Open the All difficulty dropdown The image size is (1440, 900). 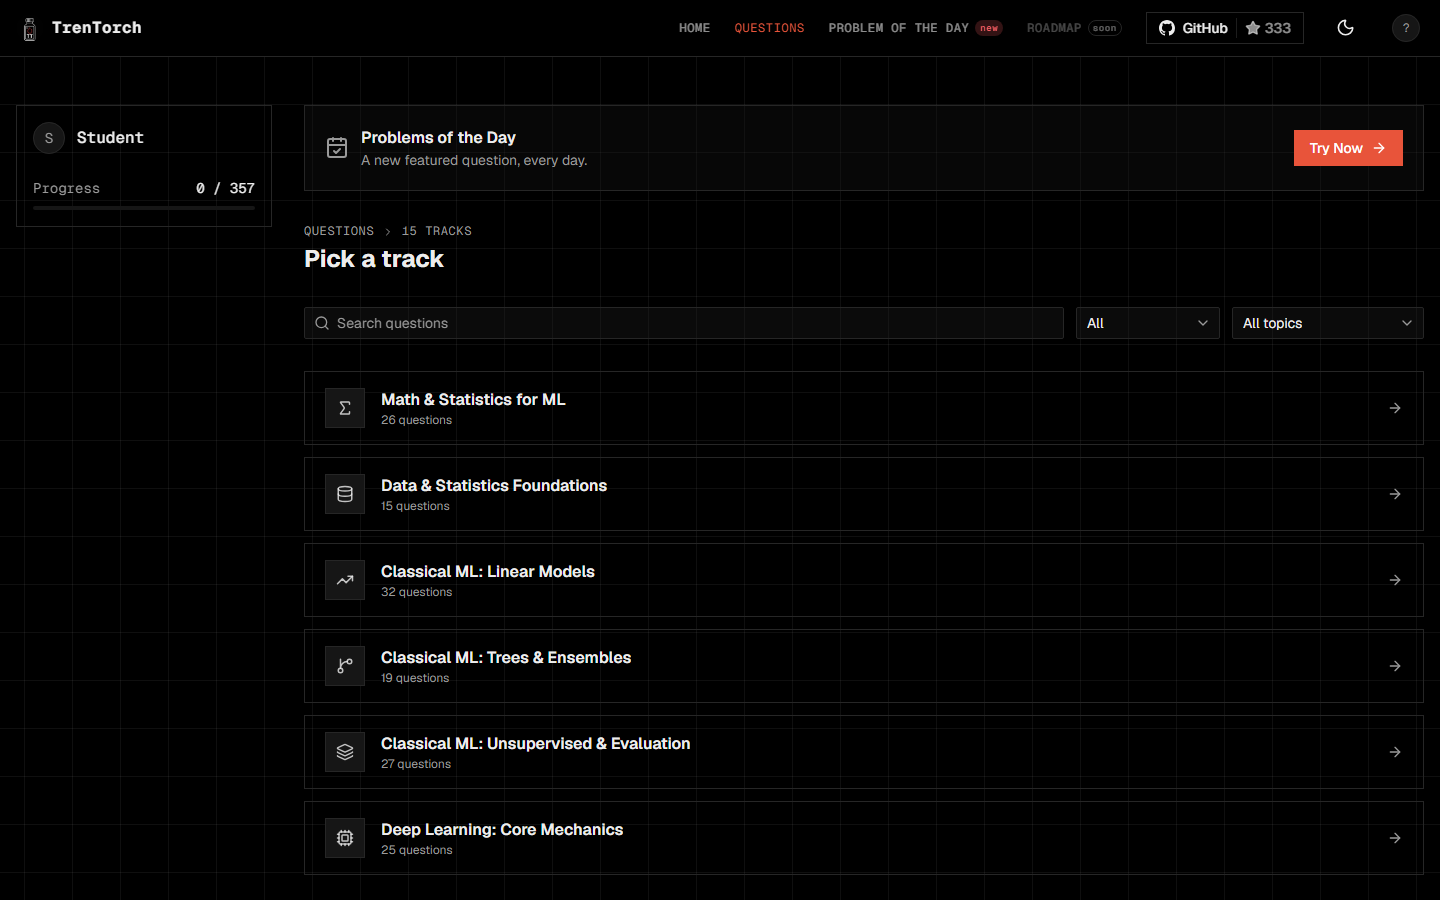click(1147, 323)
